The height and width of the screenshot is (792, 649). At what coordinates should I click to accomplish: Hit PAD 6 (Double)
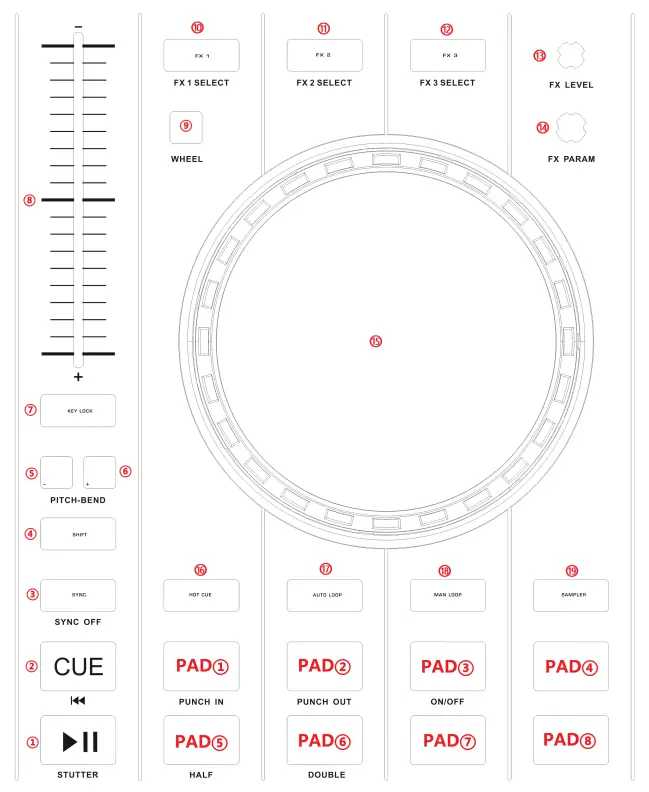[x=324, y=741]
